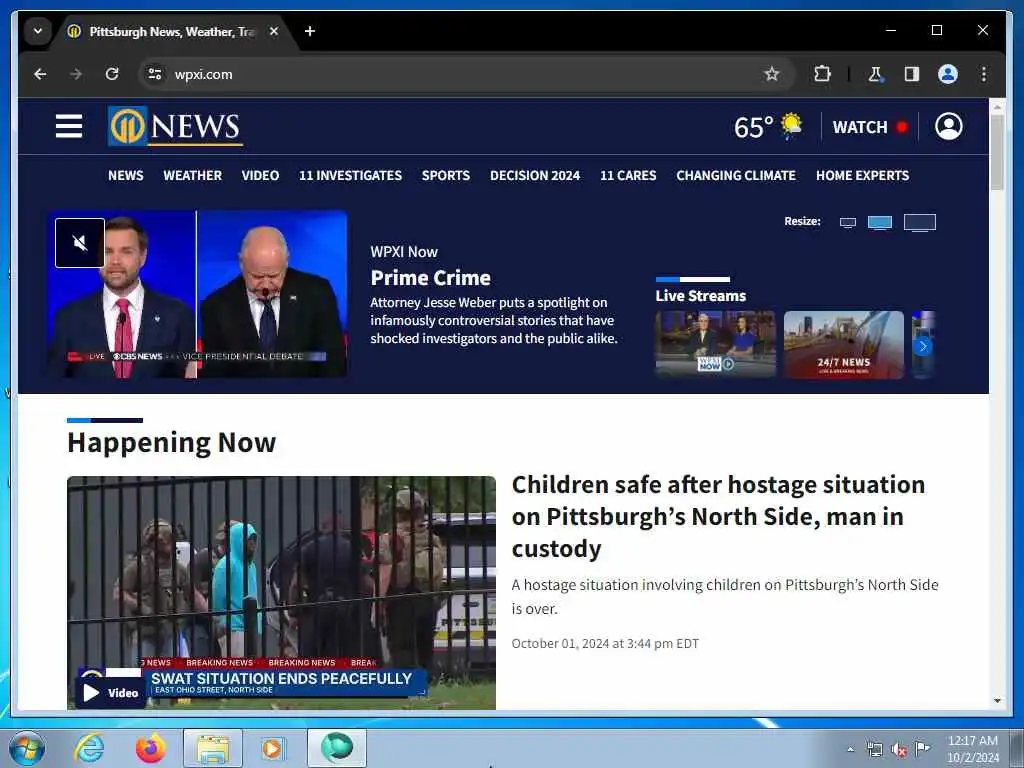
Task: Launch Internet Explorer from the taskbar
Action: pyautogui.click(x=89, y=748)
